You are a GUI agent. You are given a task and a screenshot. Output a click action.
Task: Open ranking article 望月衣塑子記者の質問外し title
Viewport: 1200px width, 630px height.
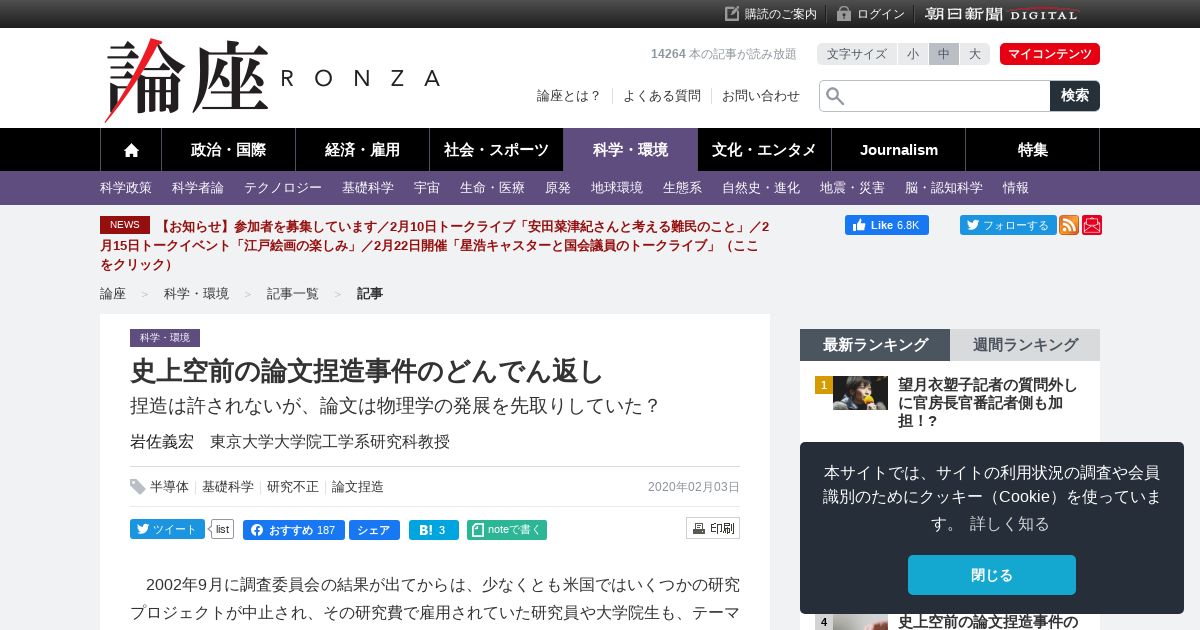pyautogui.click(x=988, y=403)
